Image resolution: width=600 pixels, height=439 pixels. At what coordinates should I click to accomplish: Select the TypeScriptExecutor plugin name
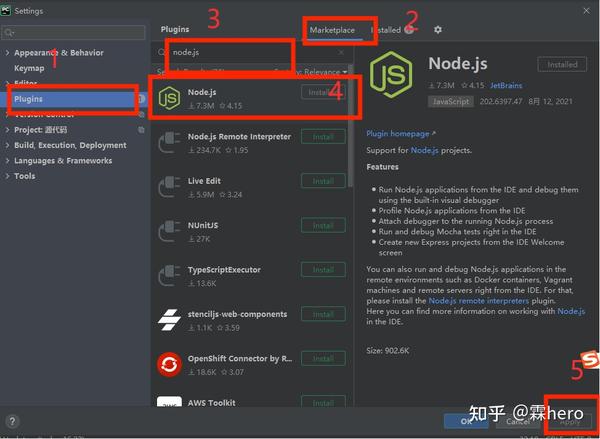224,270
